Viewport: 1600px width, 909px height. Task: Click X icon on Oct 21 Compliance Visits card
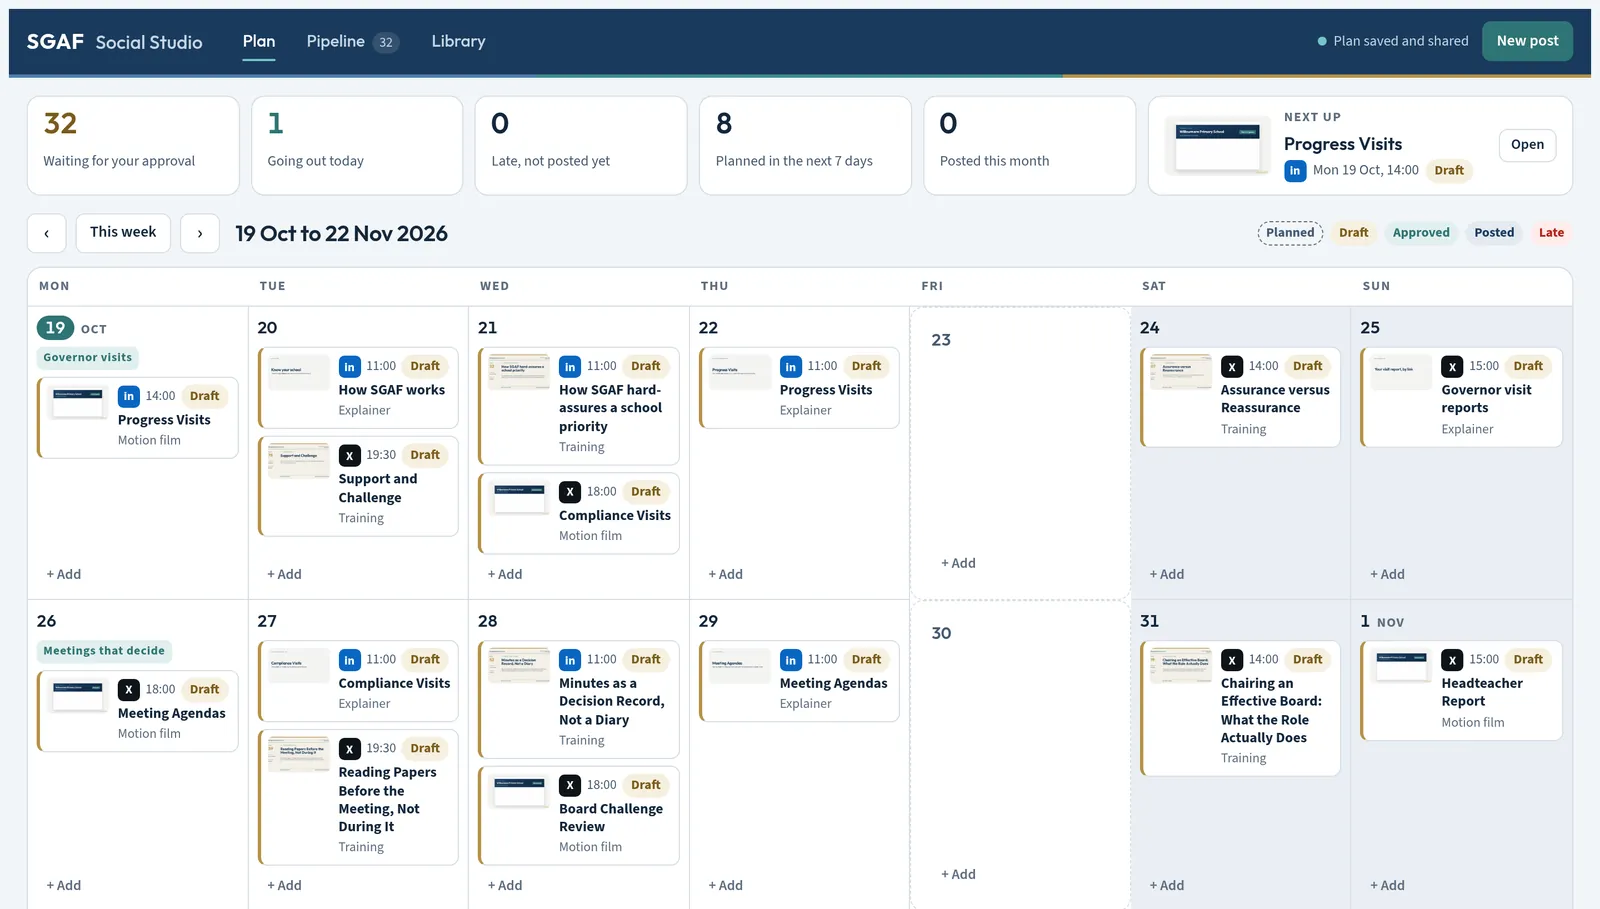click(x=570, y=492)
